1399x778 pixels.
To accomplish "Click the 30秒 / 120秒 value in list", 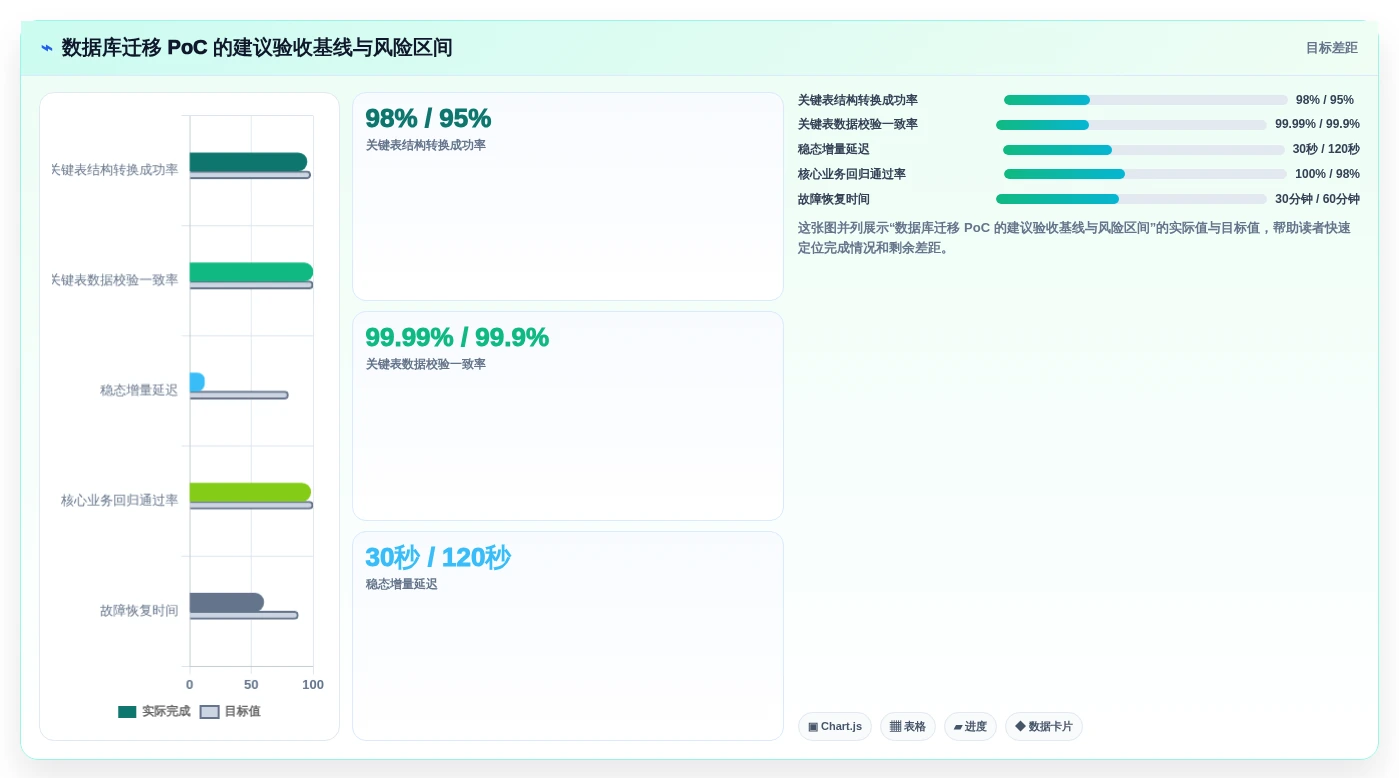I will click(x=1326, y=150).
